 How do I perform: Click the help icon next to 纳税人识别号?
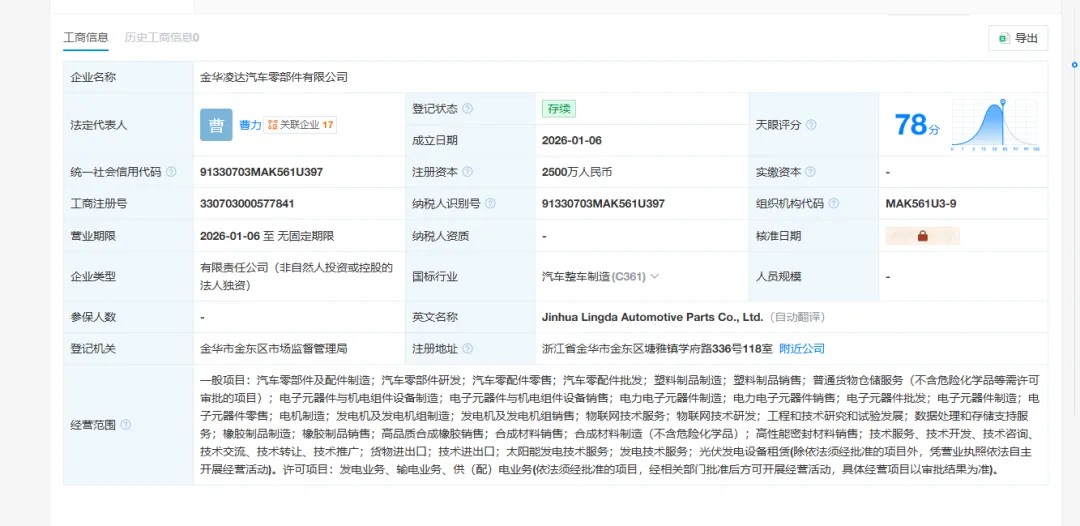[489, 203]
